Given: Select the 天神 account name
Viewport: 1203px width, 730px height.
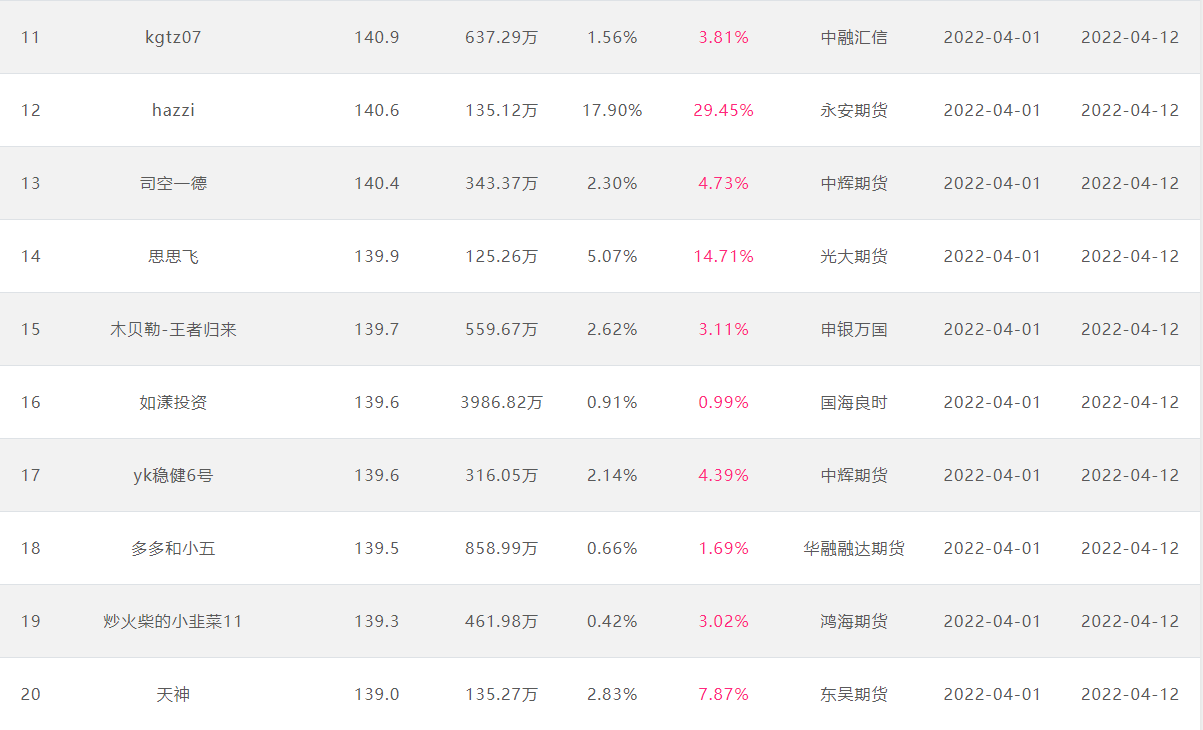Looking at the screenshot, I should [x=173, y=694].
